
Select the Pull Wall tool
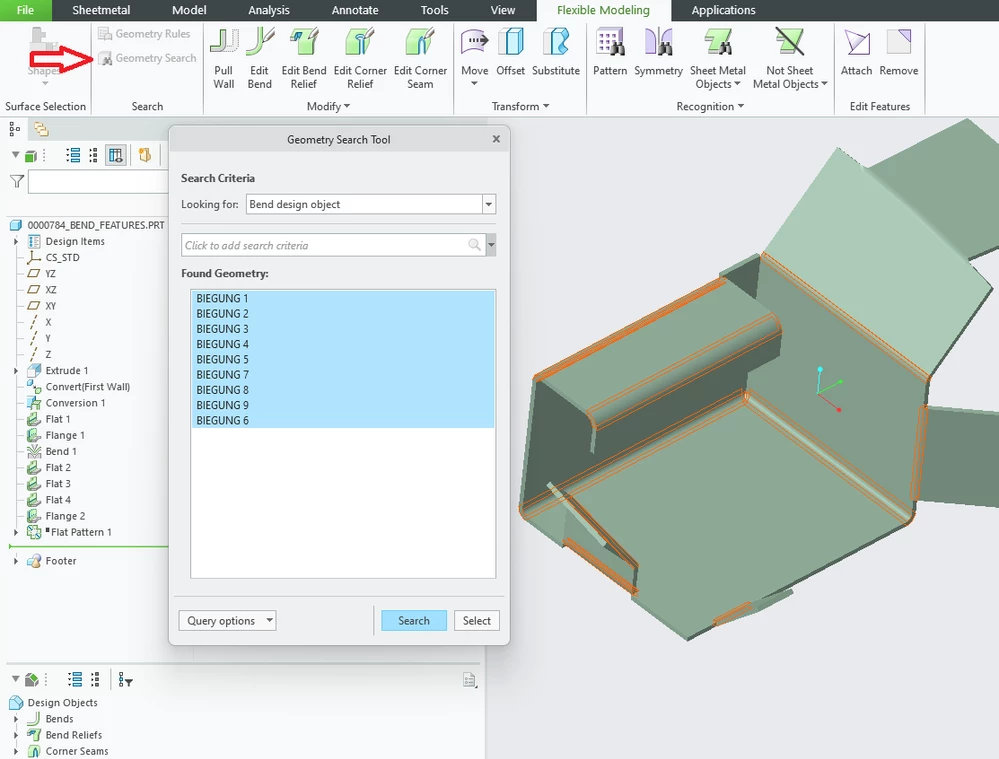[223, 57]
